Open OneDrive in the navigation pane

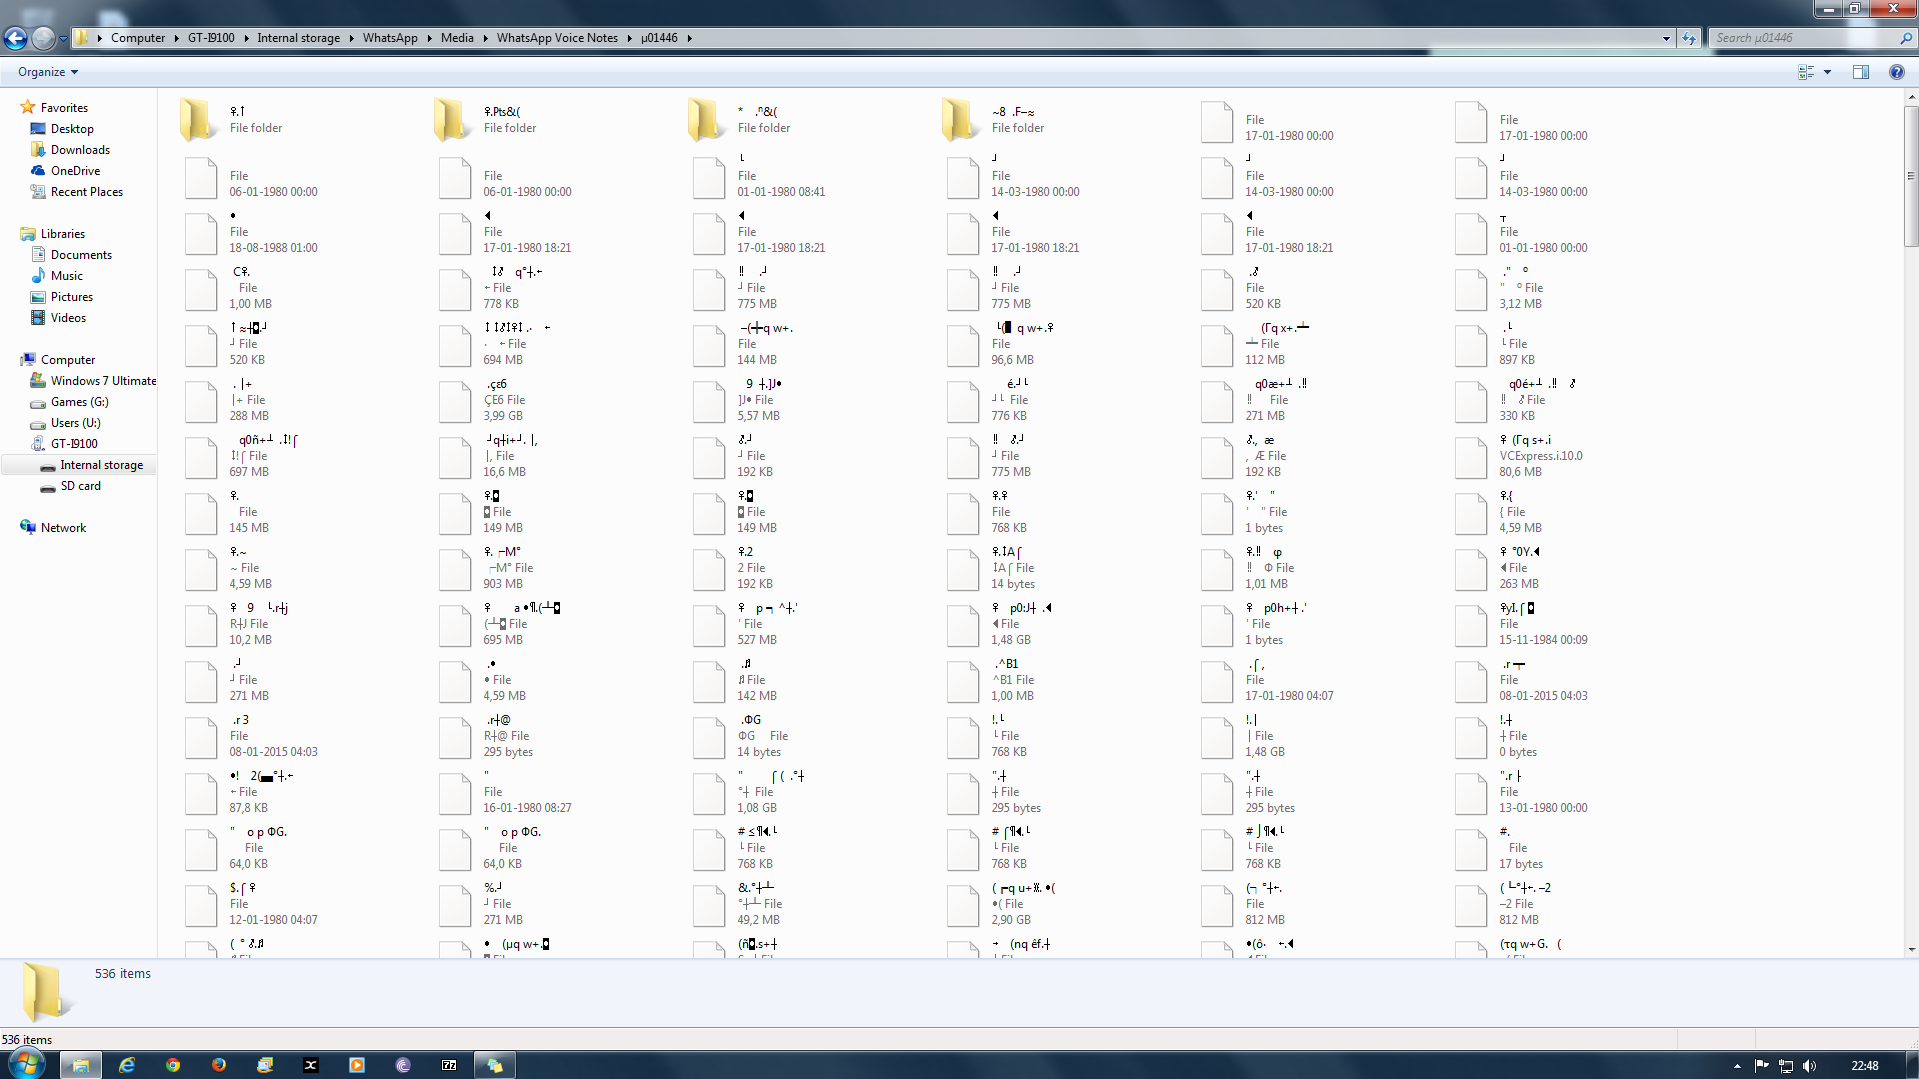pyautogui.click(x=75, y=171)
